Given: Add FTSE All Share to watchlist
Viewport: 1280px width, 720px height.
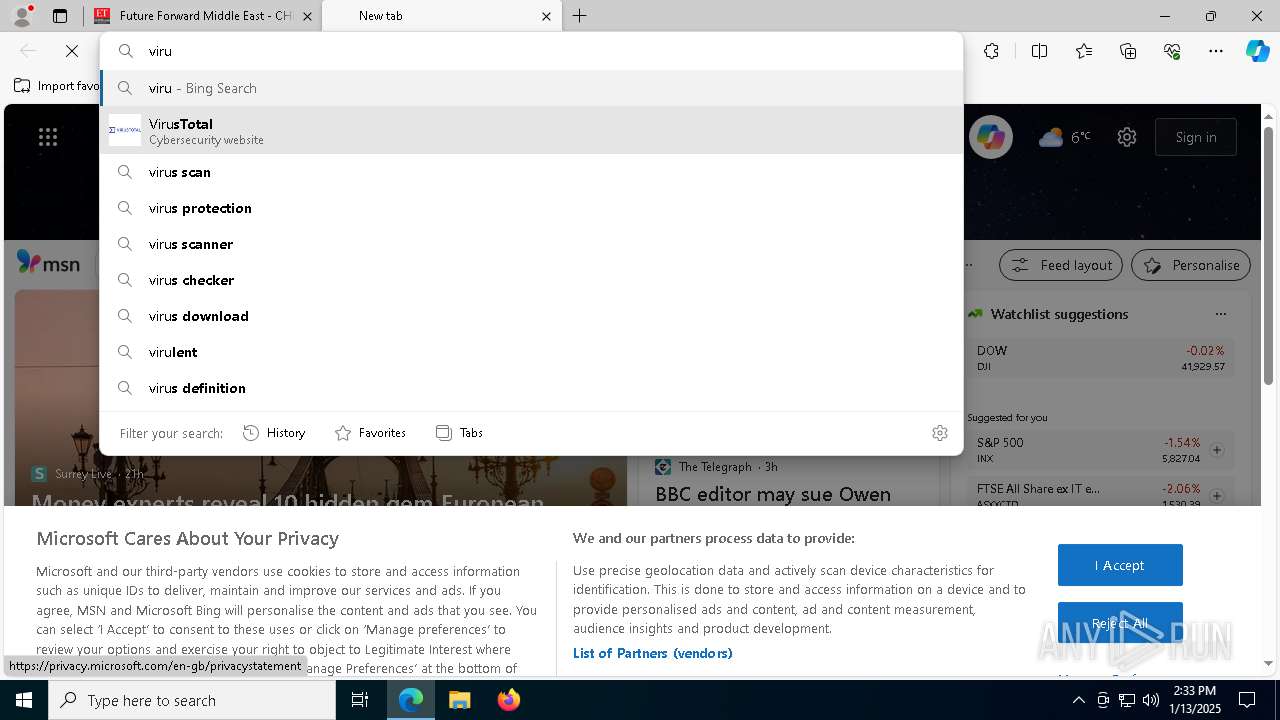Looking at the screenshot, I should 1217,496.
